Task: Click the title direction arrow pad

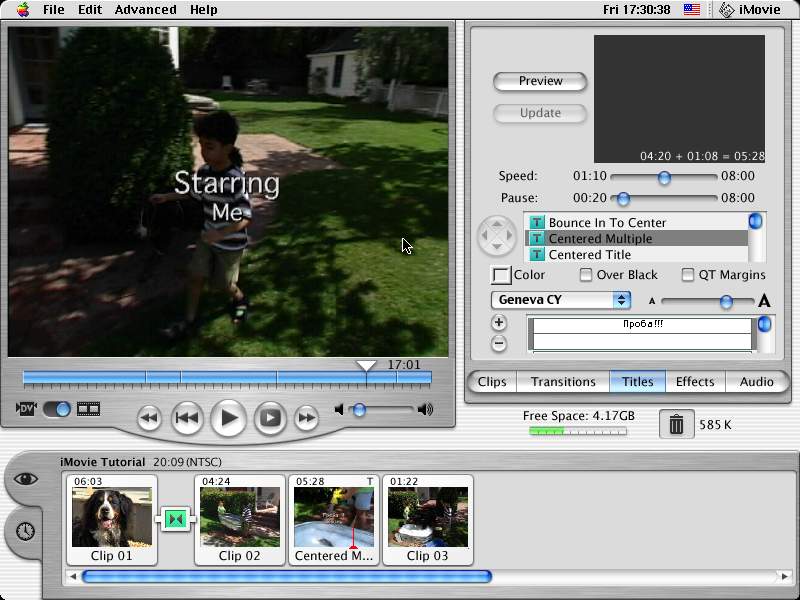Action: [x=496, y=235]
